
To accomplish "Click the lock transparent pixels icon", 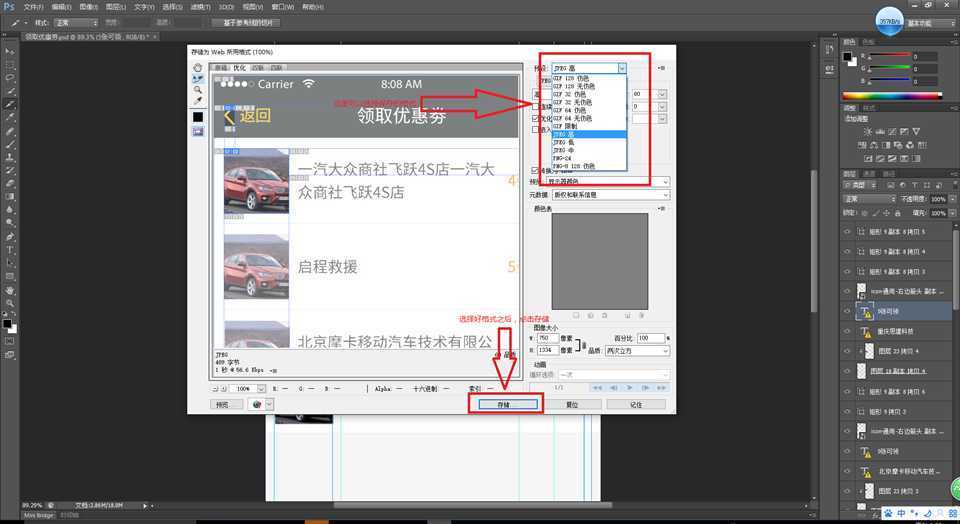I will 864,213.
